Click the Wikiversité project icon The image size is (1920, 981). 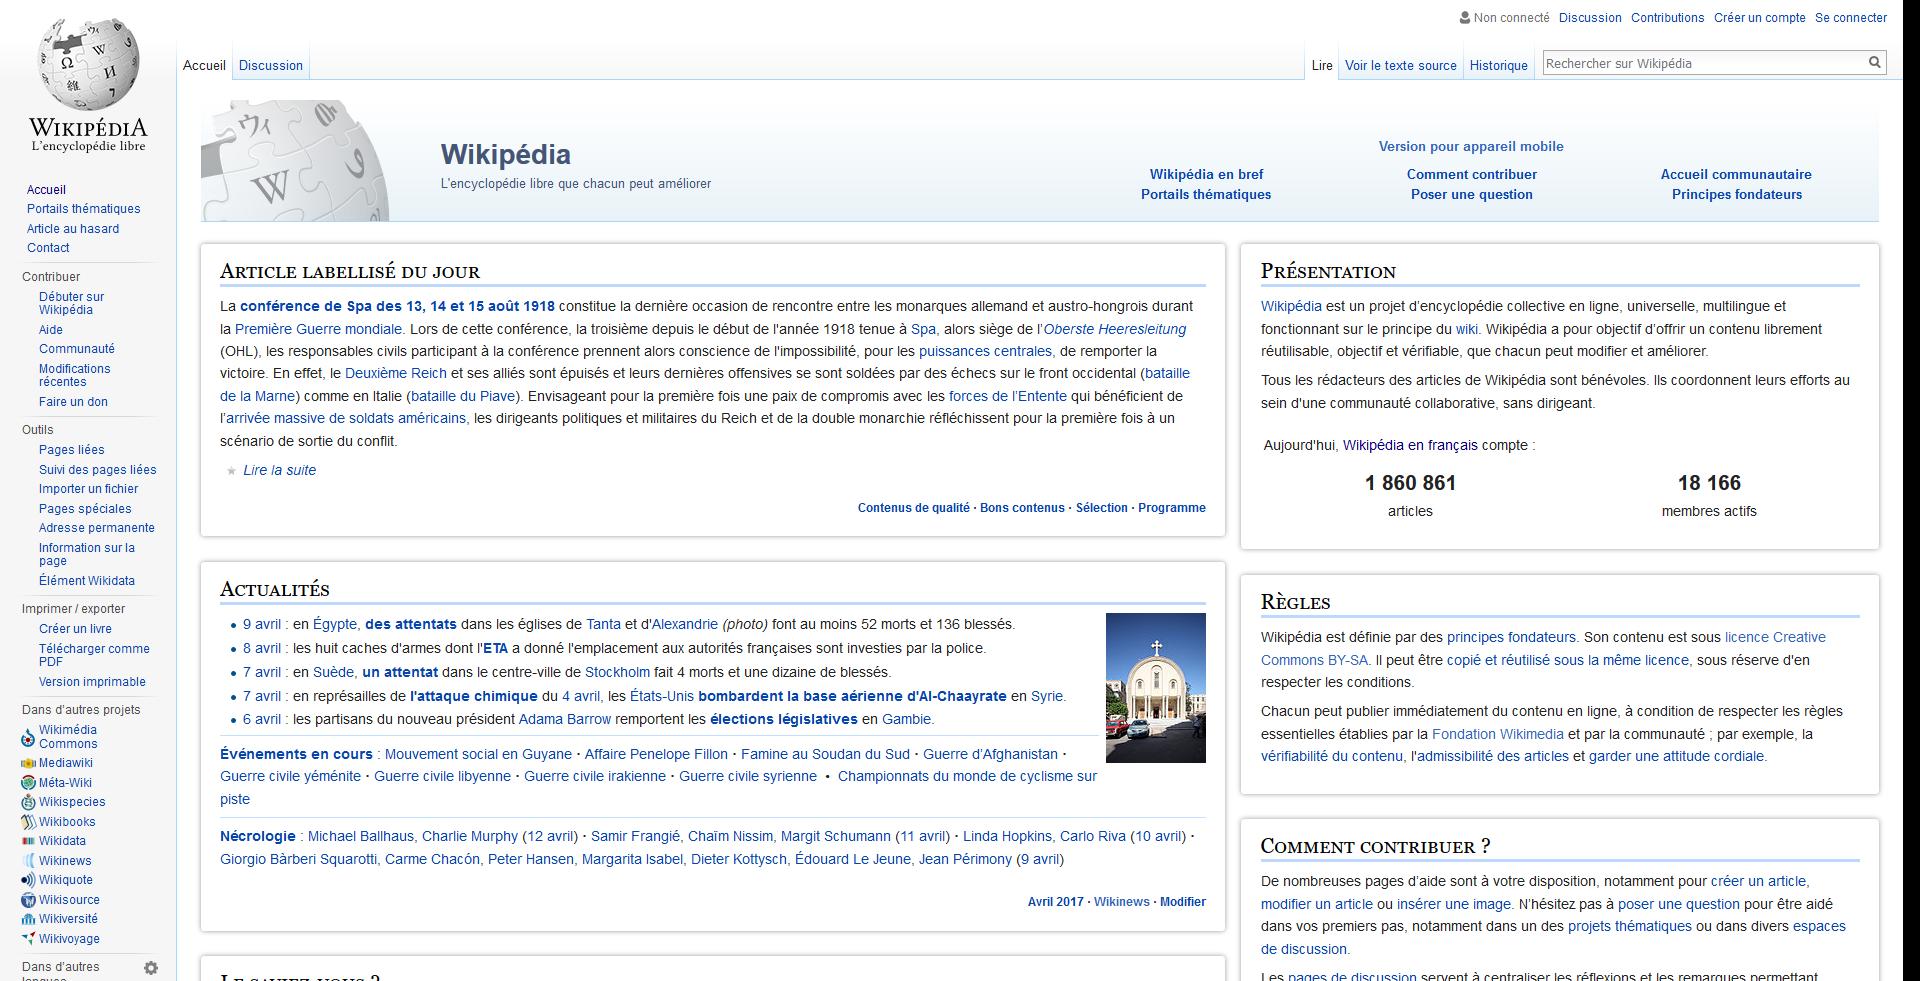pyautogui.click(x=28, y=919)
